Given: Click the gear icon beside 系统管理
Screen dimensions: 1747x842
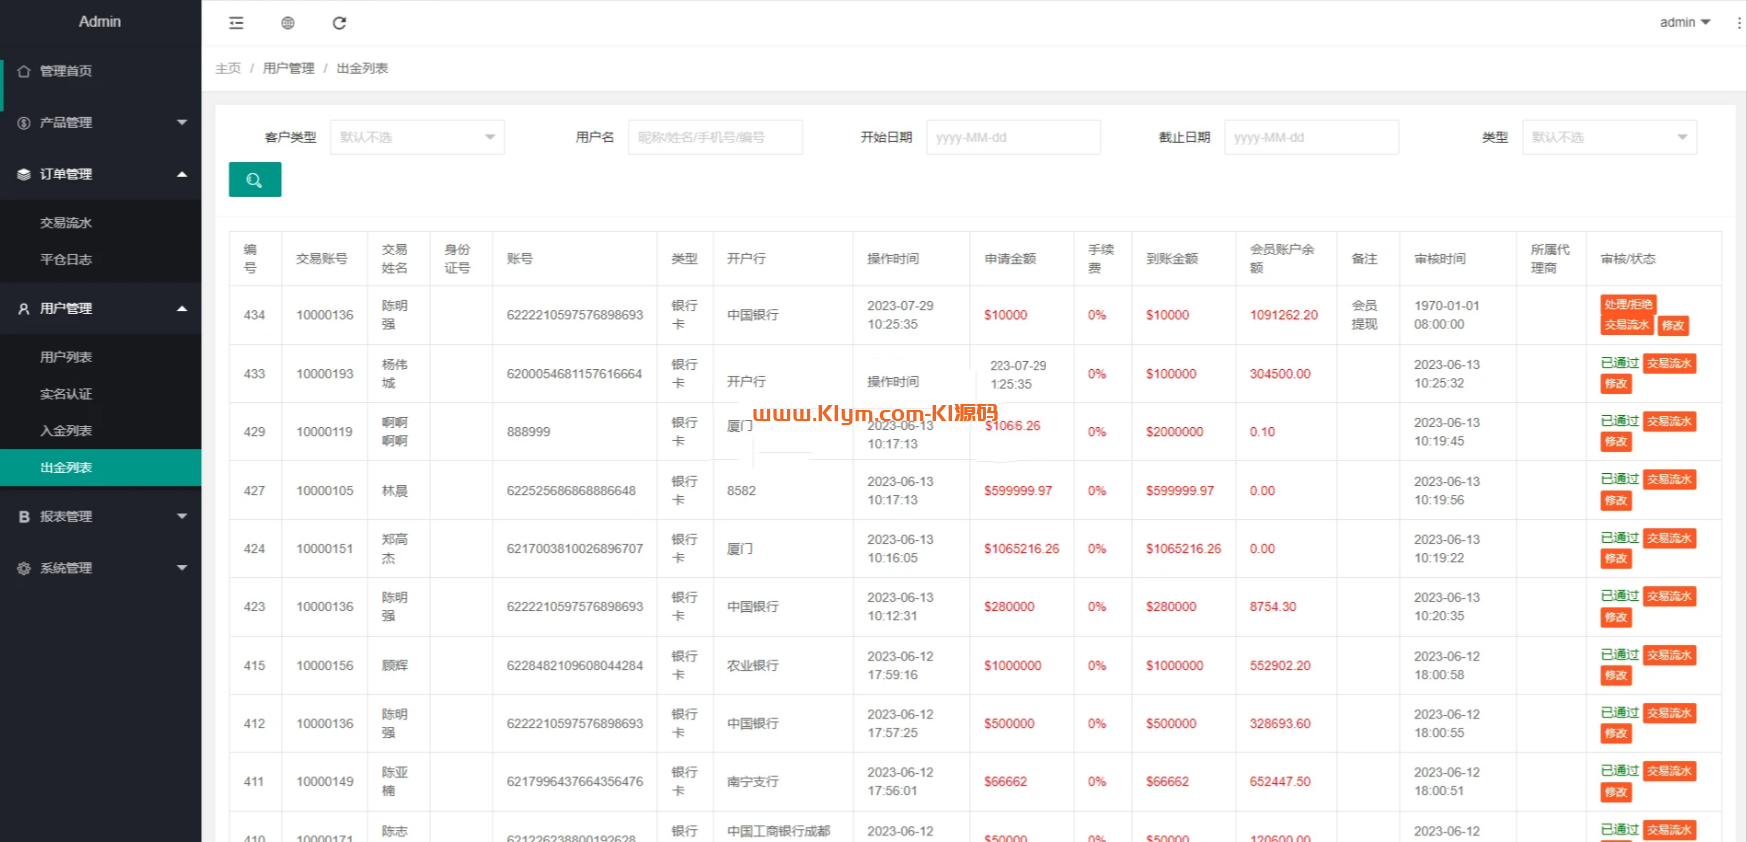Looking at the screenshot, I should pos(24,568).
